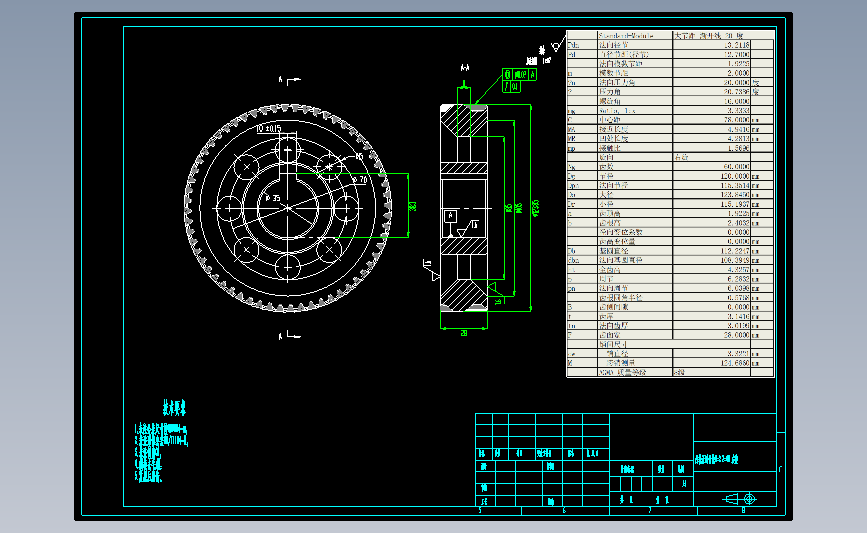This screenshot has height=533, width=867.
Task: Click the cyan technical requirements heading
Action: (x=174, y=408)
